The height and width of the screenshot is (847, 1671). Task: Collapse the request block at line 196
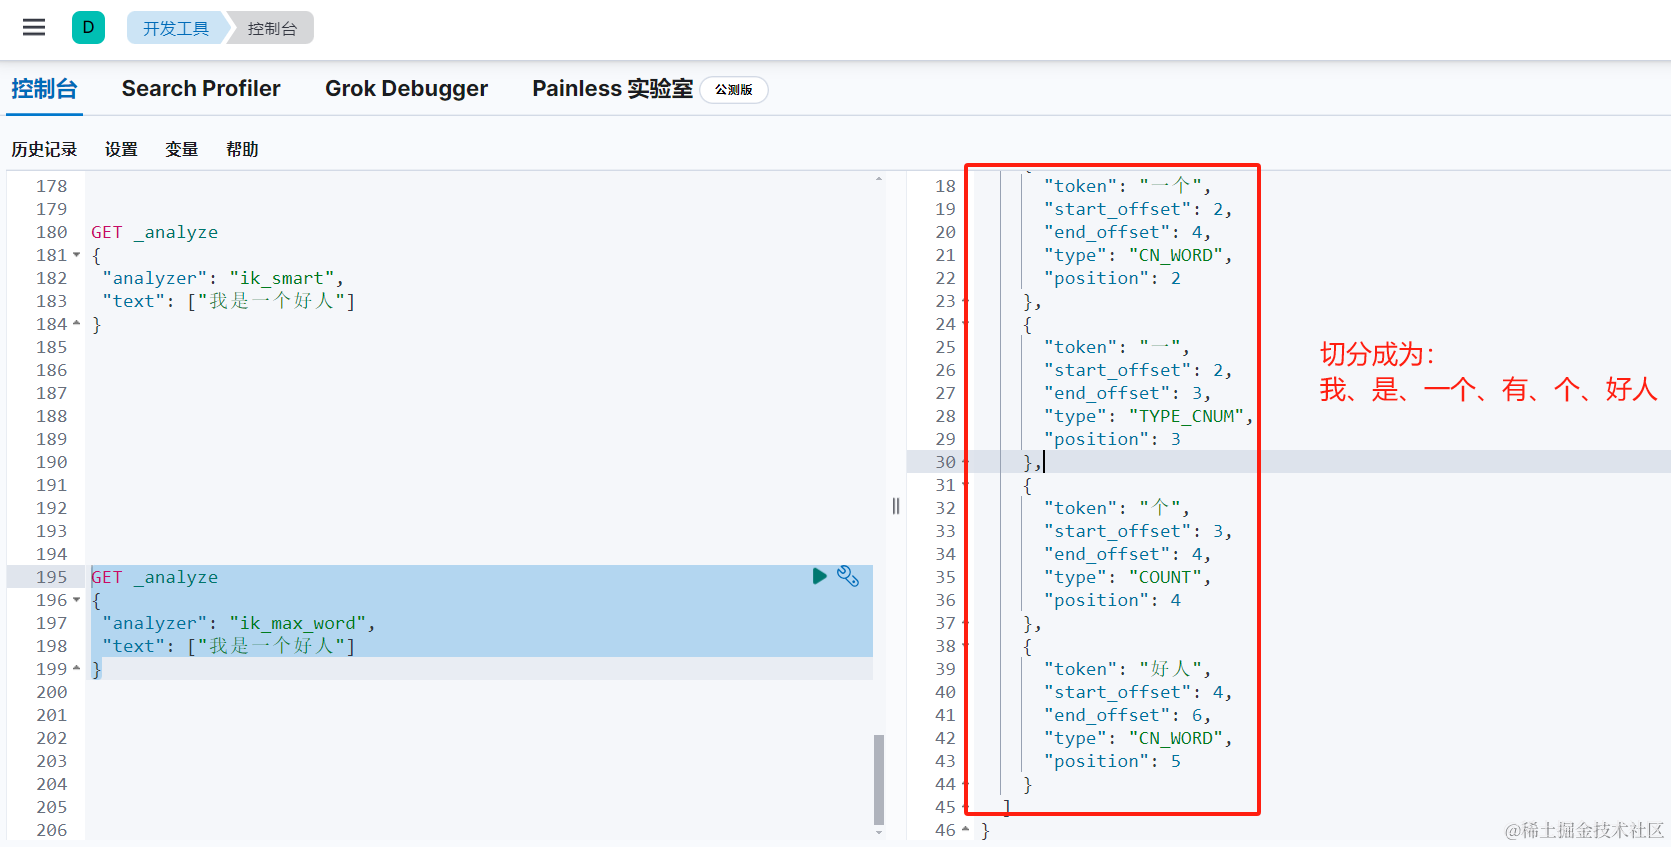coord(77,600)
